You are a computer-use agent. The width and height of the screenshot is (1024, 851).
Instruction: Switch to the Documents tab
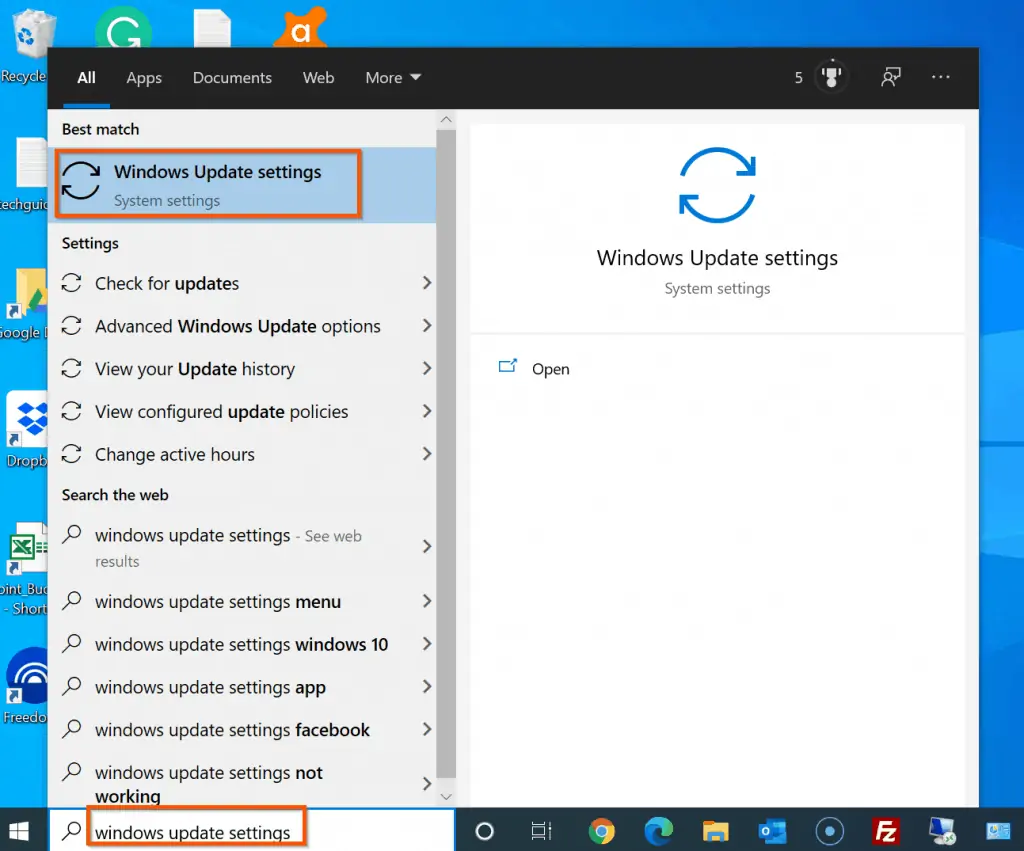click(232, 77)
